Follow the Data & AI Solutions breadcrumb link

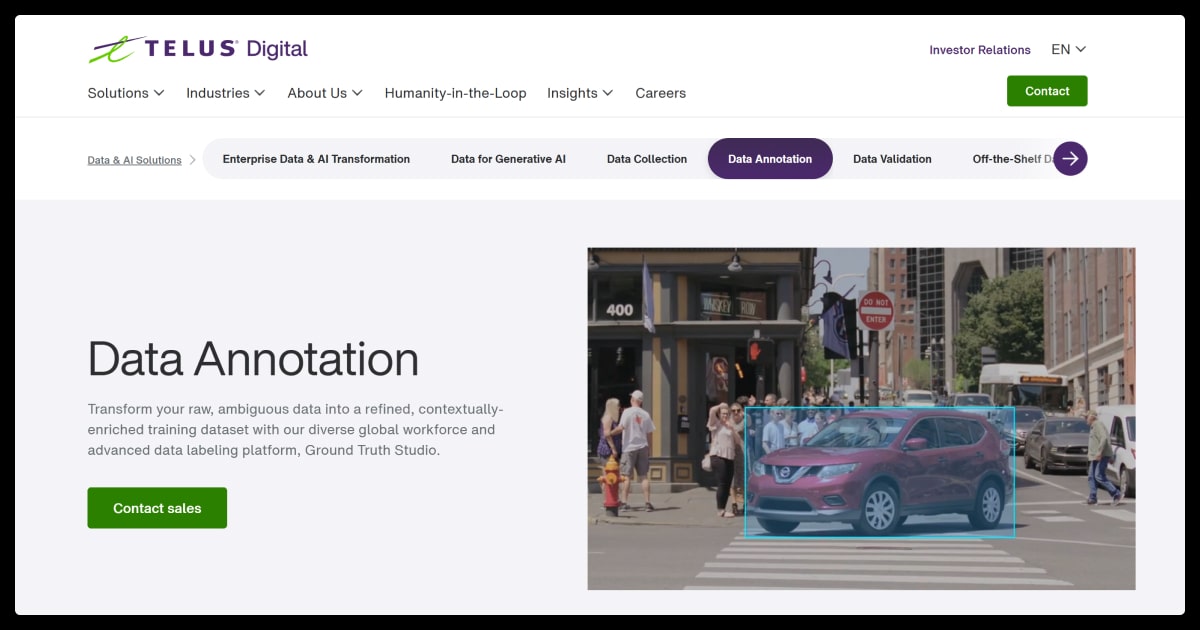pyautogui.click(x=134, y=159)
